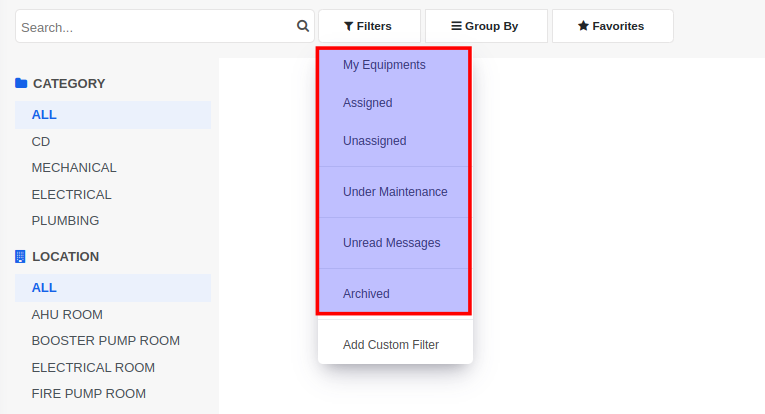Screen dimensions: 765x414
Task: Toggle the Assigned filter option
Action: pyautogui.click(x=395, y=103)
